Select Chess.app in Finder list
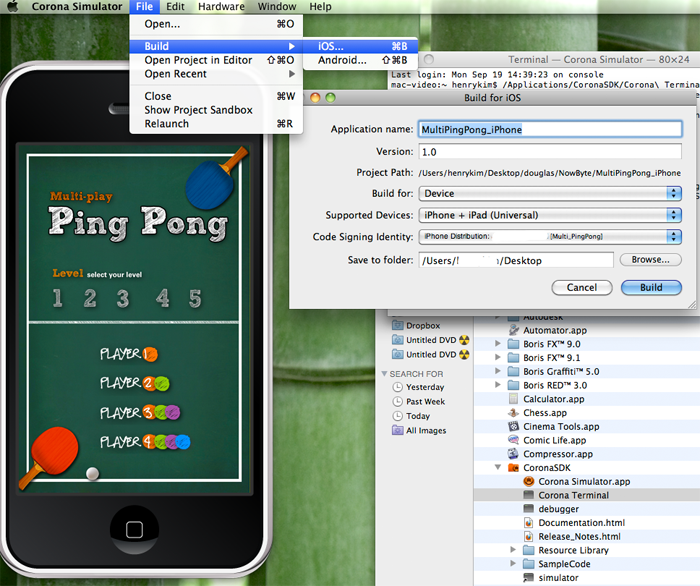This screenshot has height=586, width=700. pyautogui.click(x=545, y=413)
